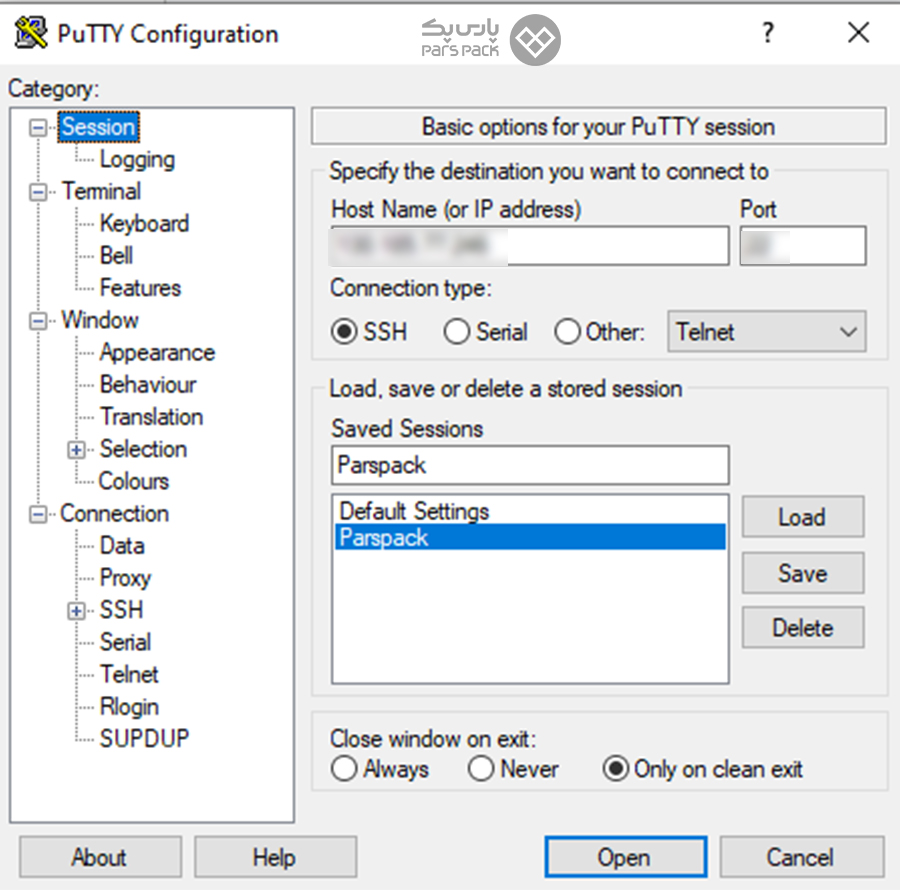Click the Delete session button

(x=802, y=628)
